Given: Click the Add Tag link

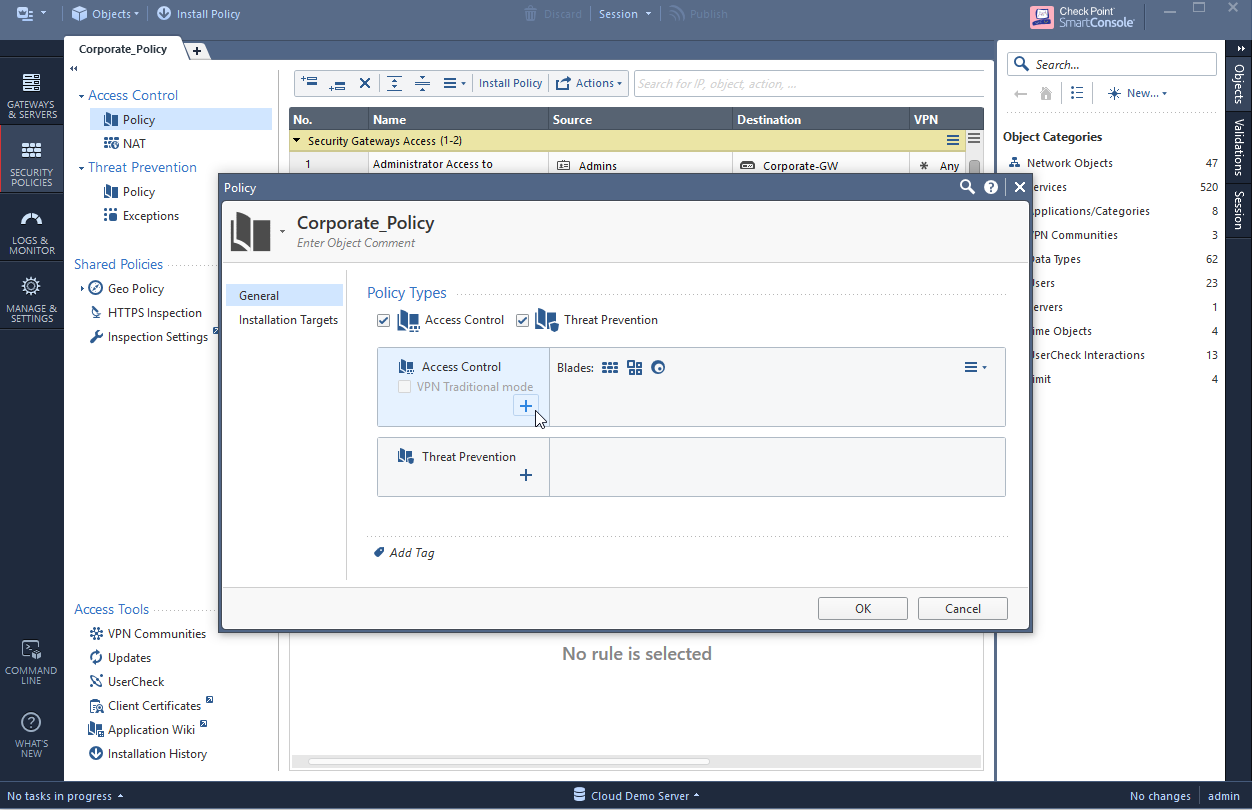Looking at the screenshot, I should point(404,553).
